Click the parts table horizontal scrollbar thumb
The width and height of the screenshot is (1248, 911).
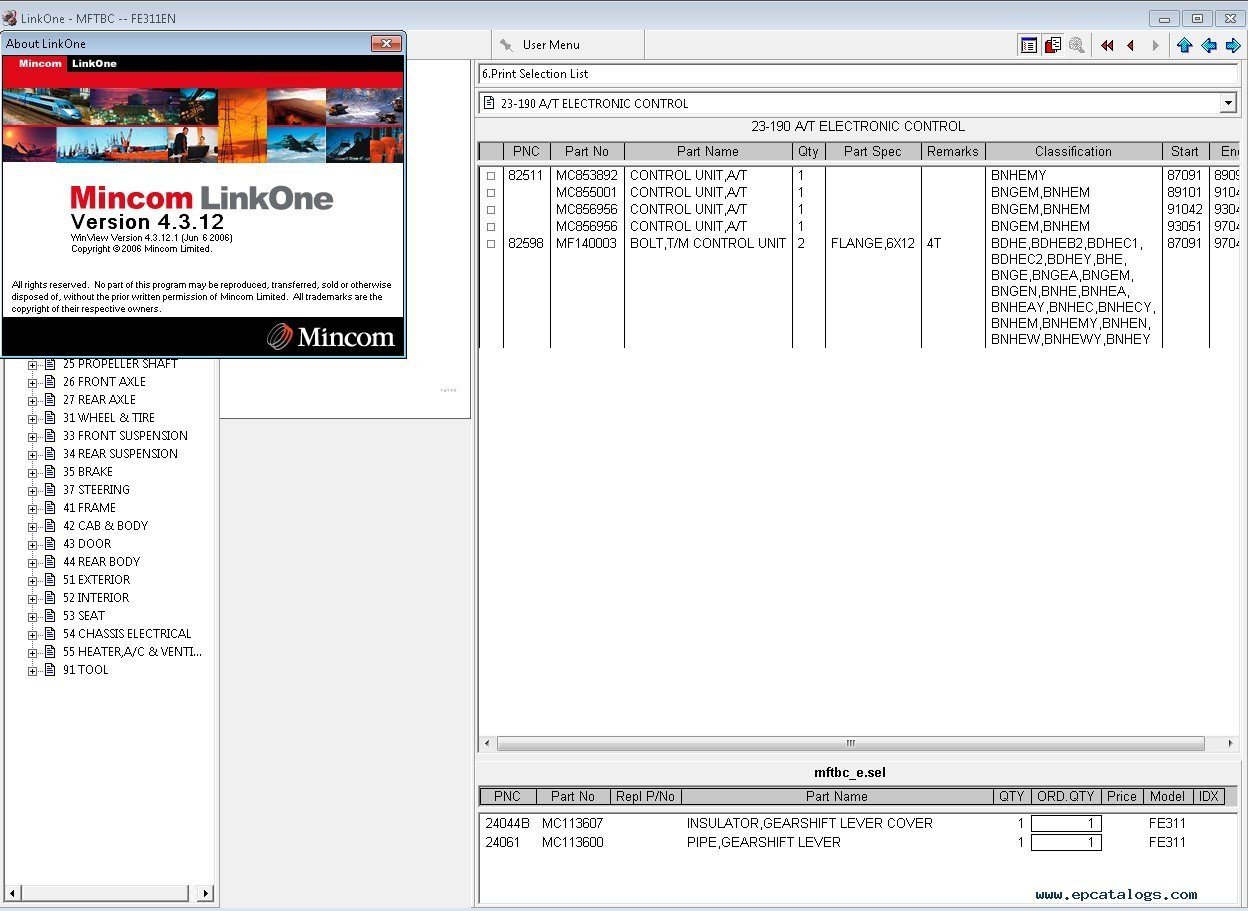pos(850,744)
